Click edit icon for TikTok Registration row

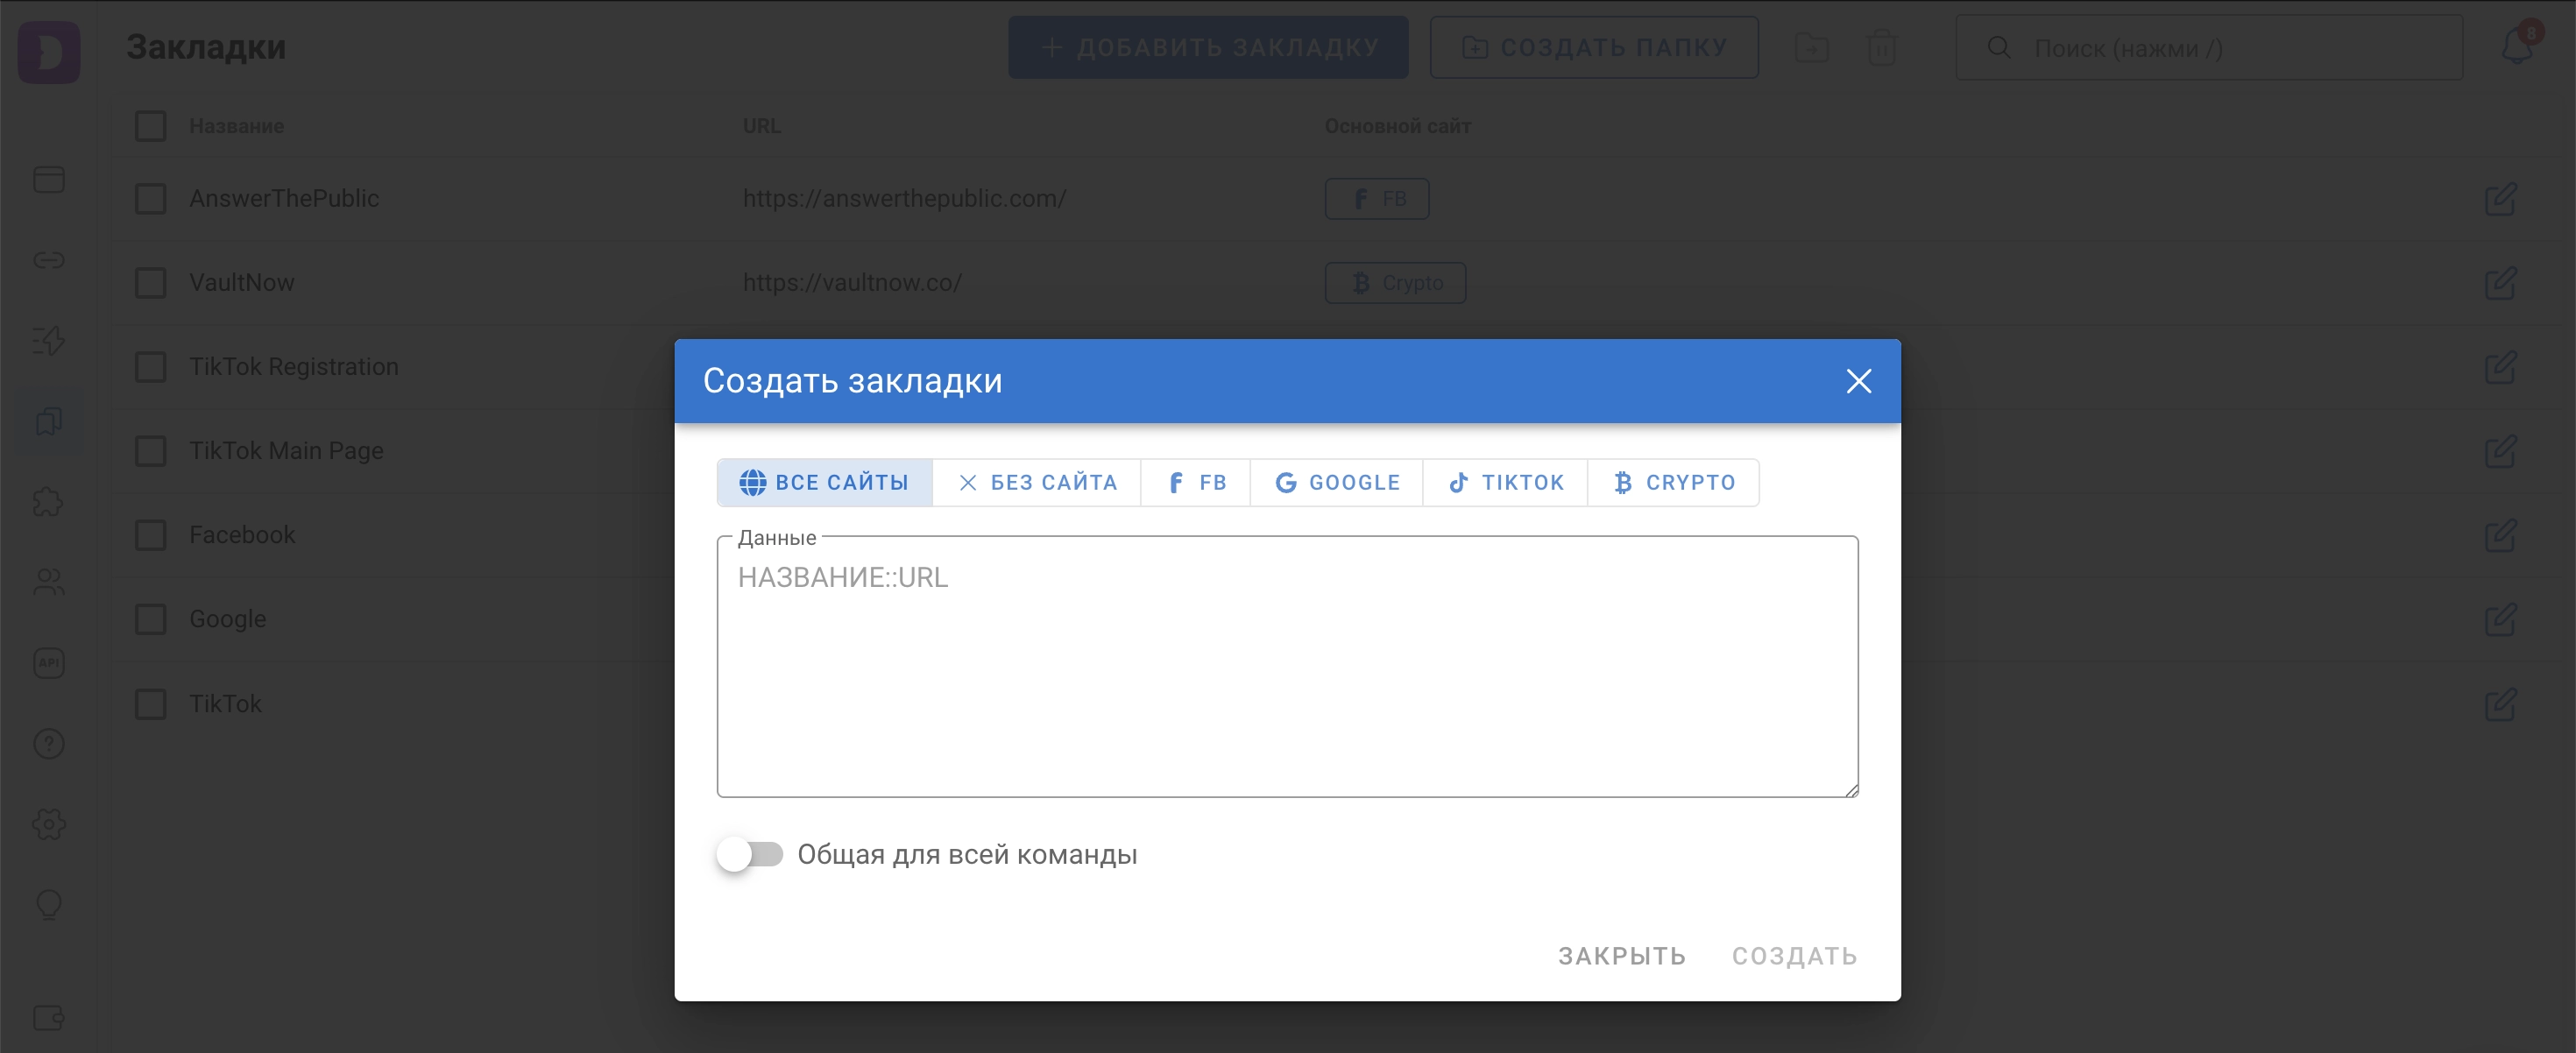click(2500, 367)
